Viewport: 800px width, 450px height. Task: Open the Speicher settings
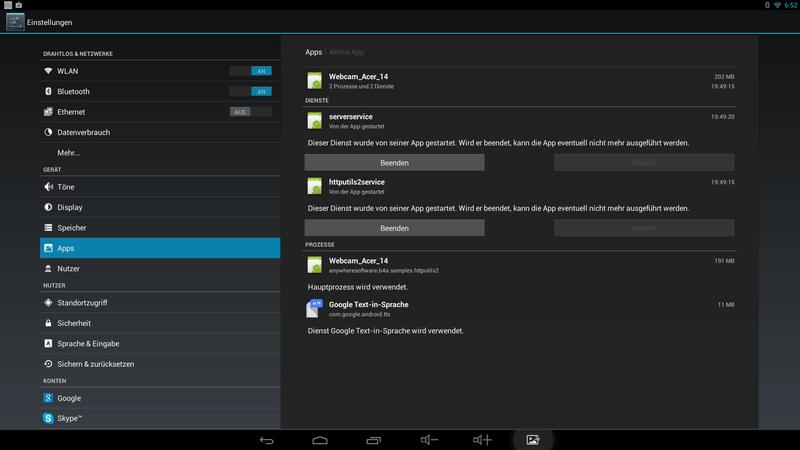click(160, 228)
